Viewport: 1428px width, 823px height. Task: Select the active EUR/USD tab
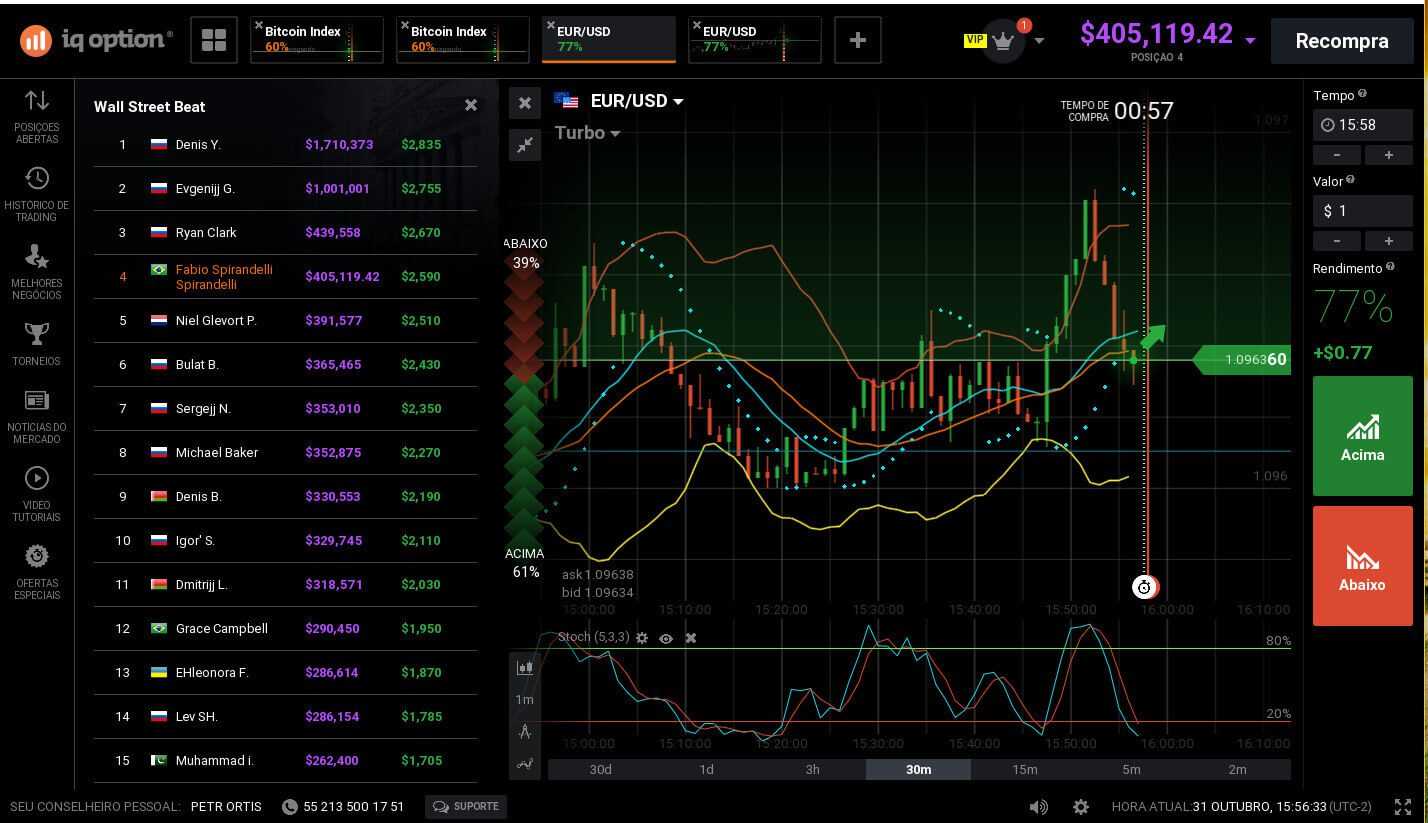[609, 40]
